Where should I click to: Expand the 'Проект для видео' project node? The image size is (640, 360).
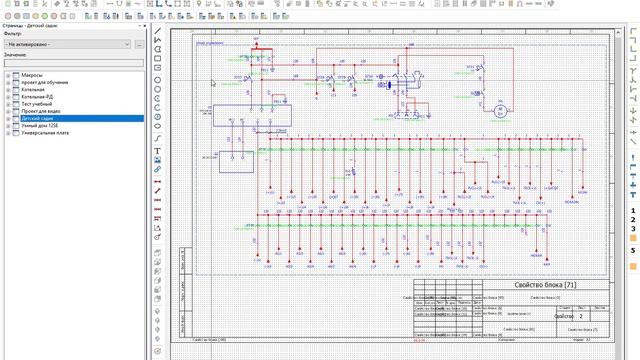pyautogui.click(x=8, y=111)
